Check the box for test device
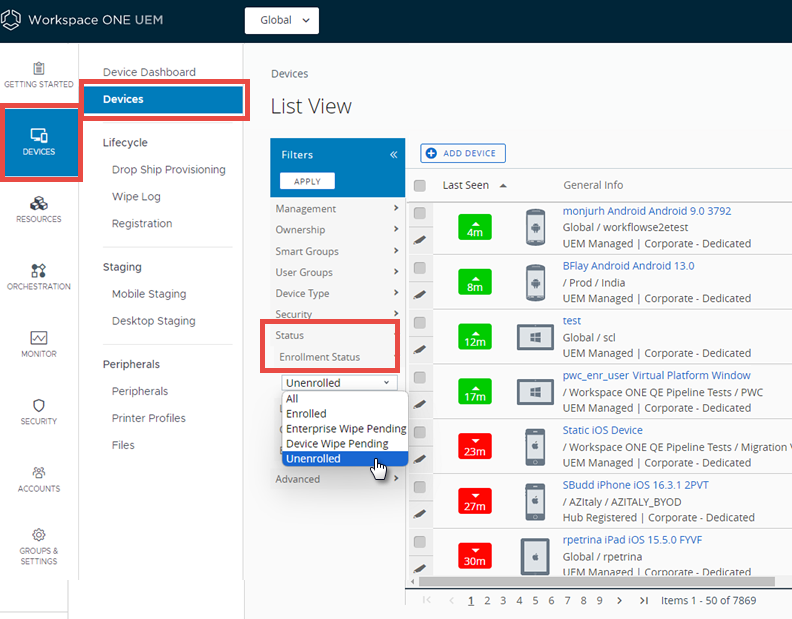This screenshot has height=619, width=792. click(420, 322)
